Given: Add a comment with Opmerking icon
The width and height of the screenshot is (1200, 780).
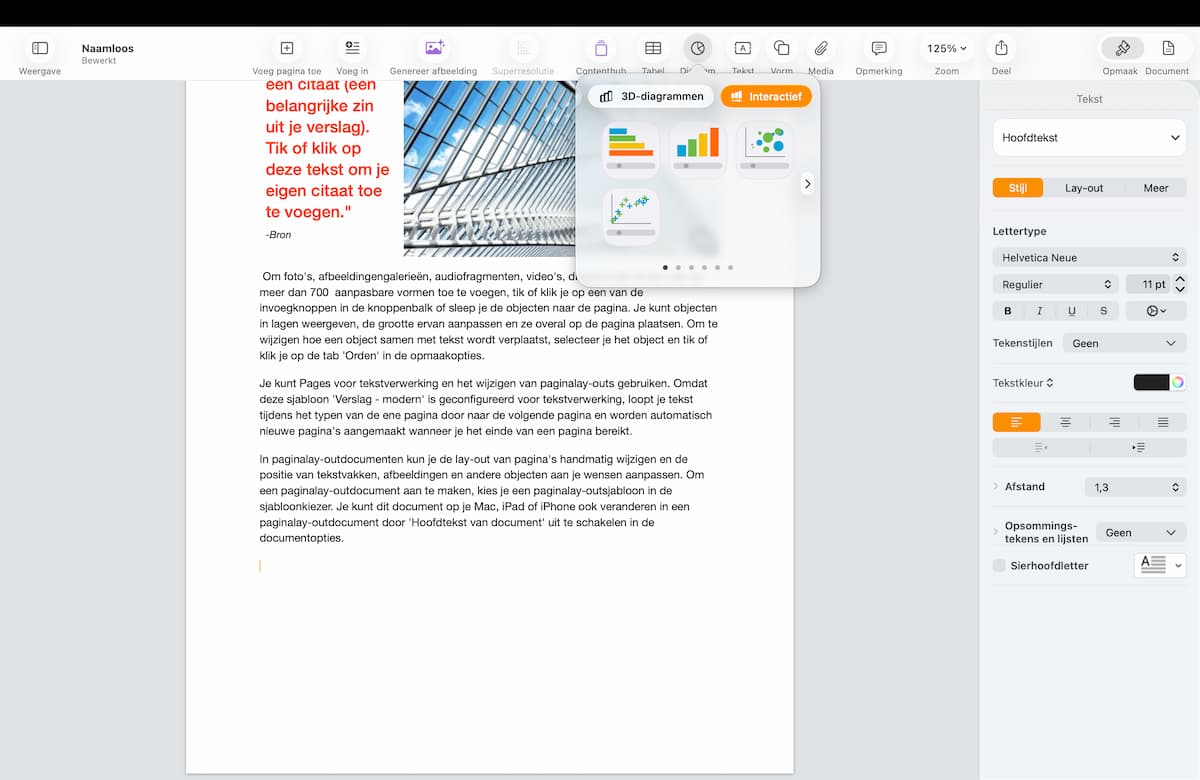Looking at the screenshot, I should tap(879, 48).
